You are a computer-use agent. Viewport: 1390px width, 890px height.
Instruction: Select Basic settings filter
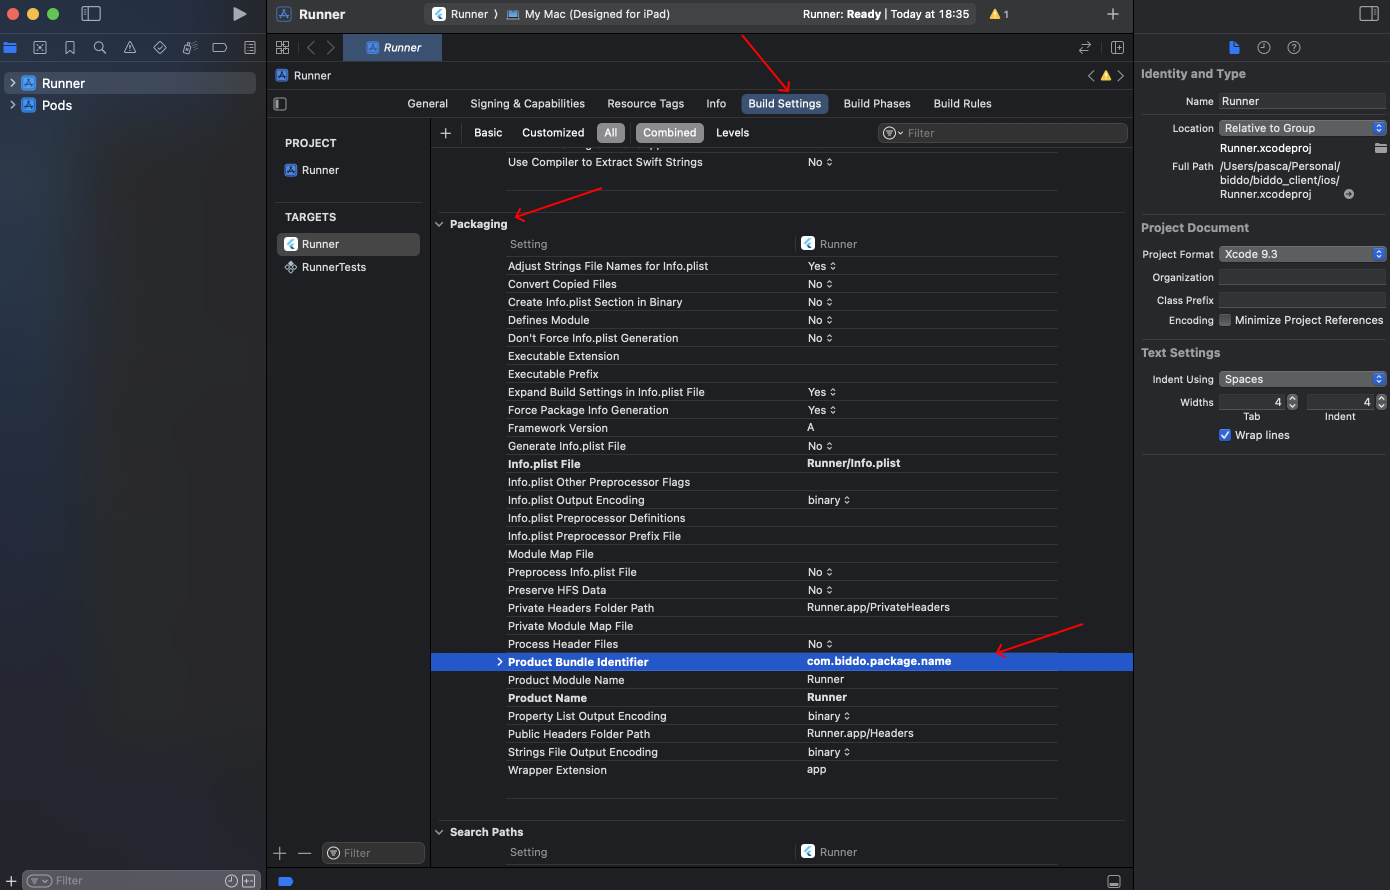488,132
